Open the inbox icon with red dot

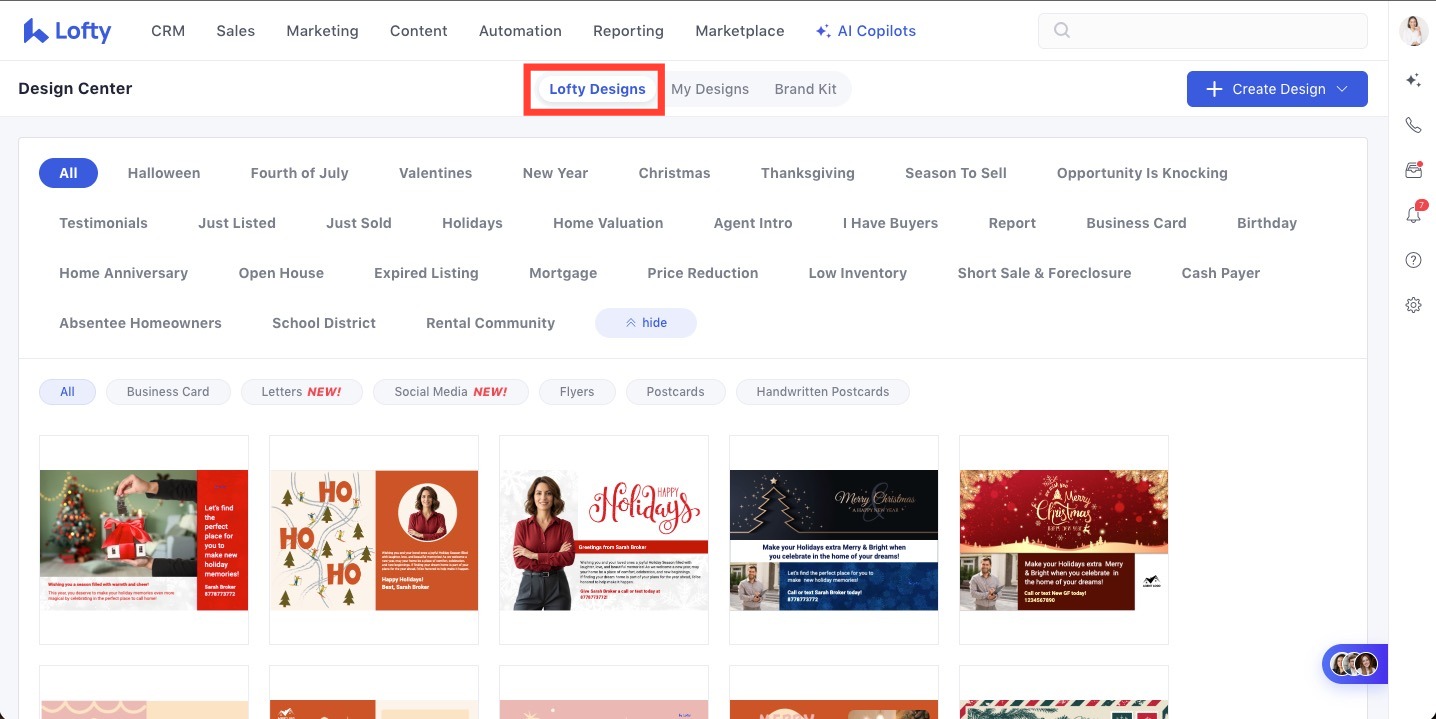pyautogui.click(x=1413, y=170)
